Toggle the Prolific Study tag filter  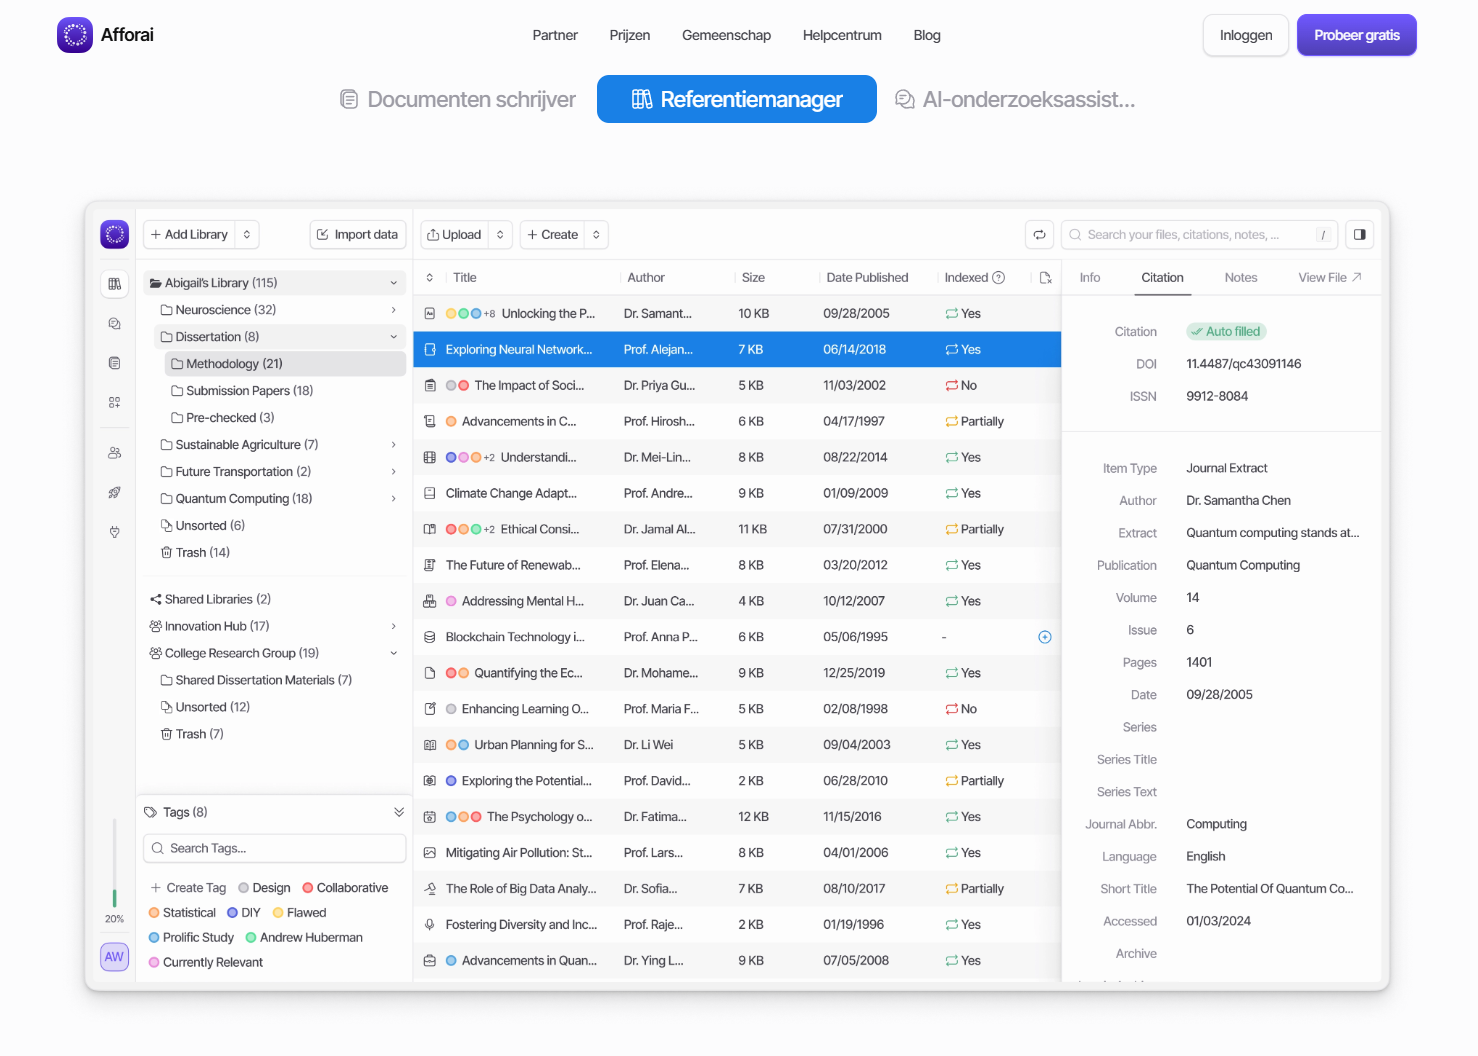191,938
